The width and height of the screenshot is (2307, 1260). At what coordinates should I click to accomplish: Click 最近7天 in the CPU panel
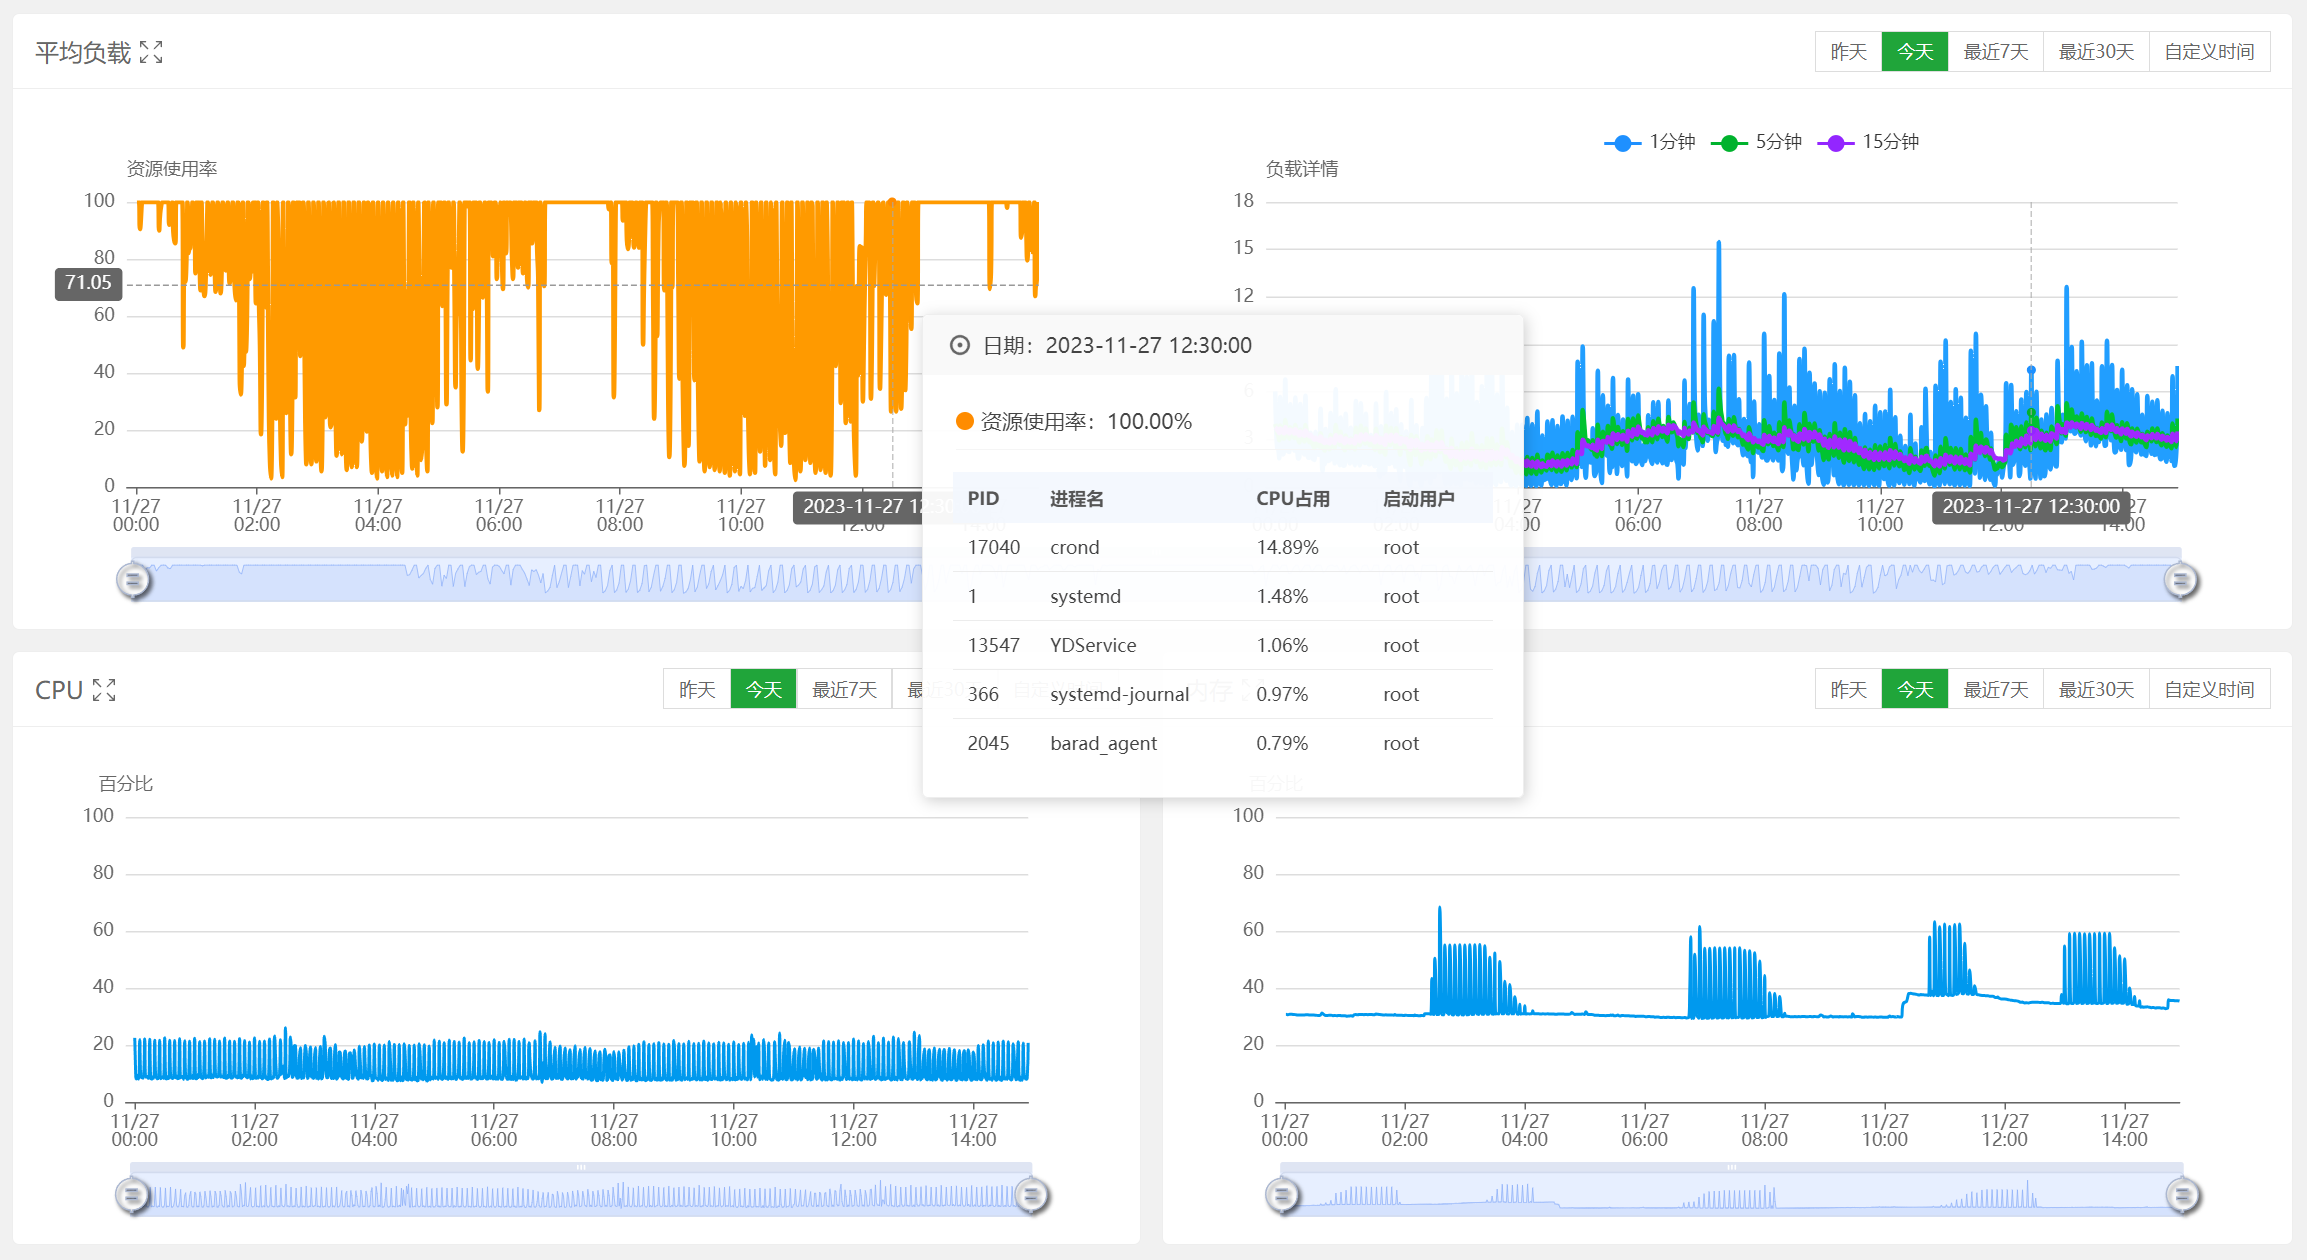pos(843,690)
